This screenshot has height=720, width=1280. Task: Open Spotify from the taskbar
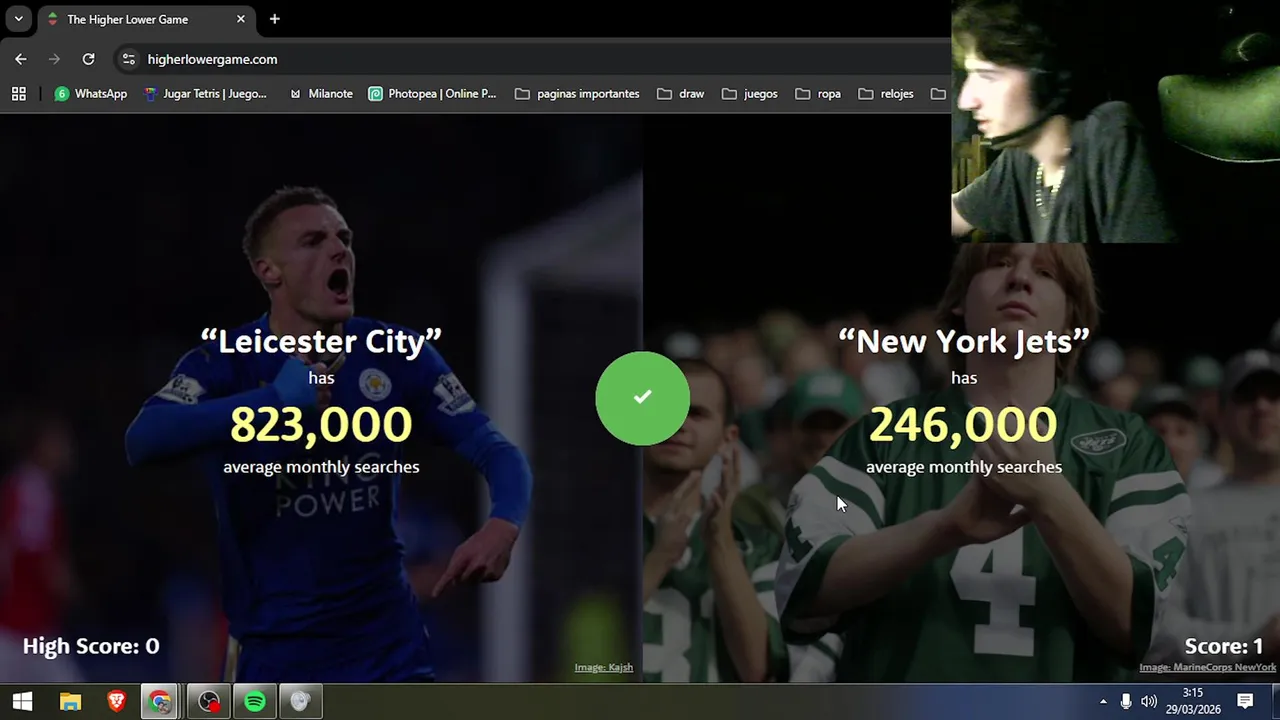click(x=255, y=702)
